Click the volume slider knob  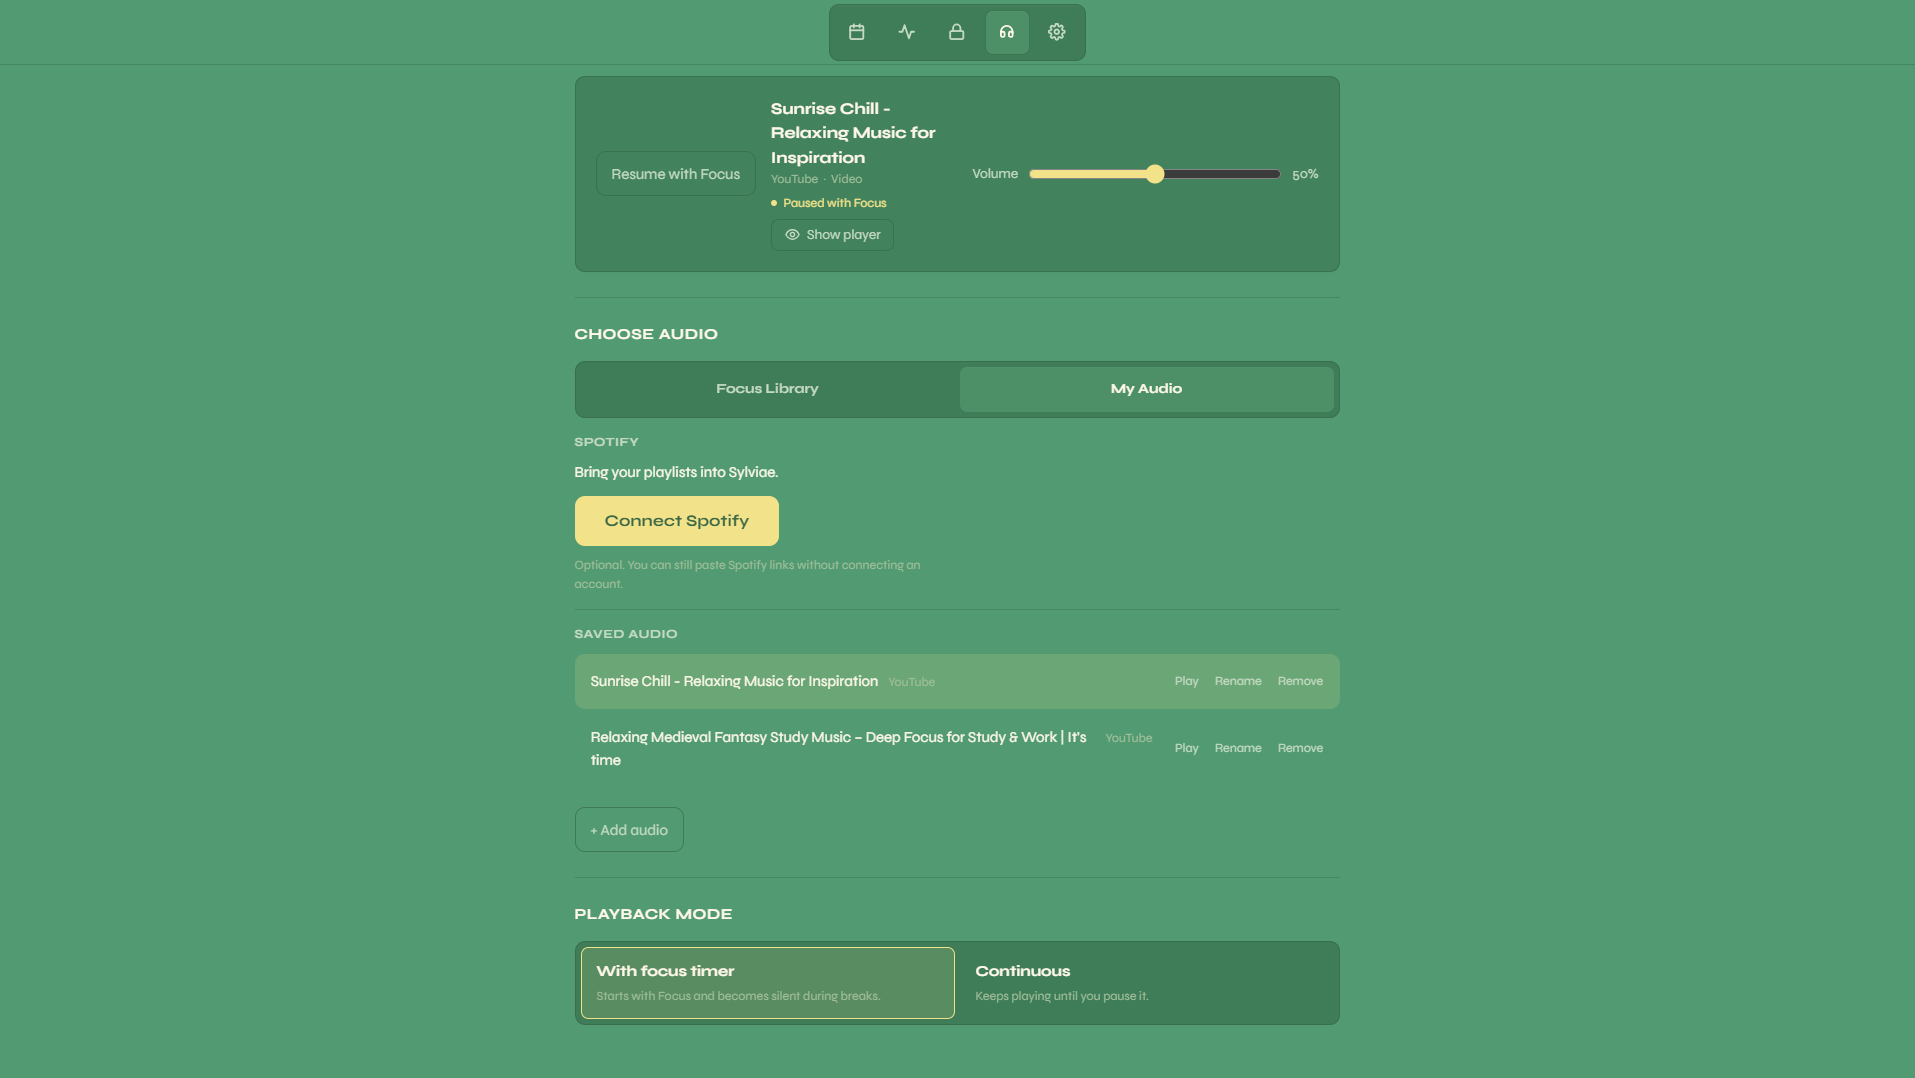(x=1155, y=174)
